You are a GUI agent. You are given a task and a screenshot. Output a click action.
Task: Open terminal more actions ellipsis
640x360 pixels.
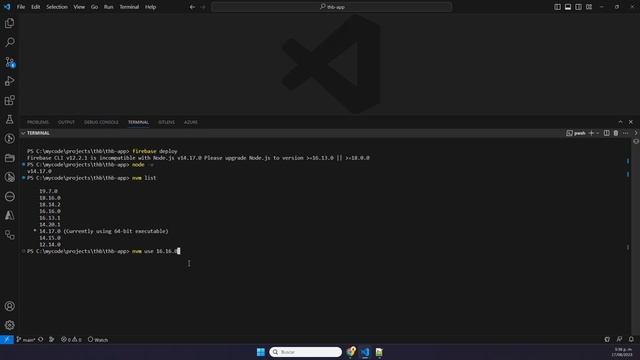pos(625,133)
